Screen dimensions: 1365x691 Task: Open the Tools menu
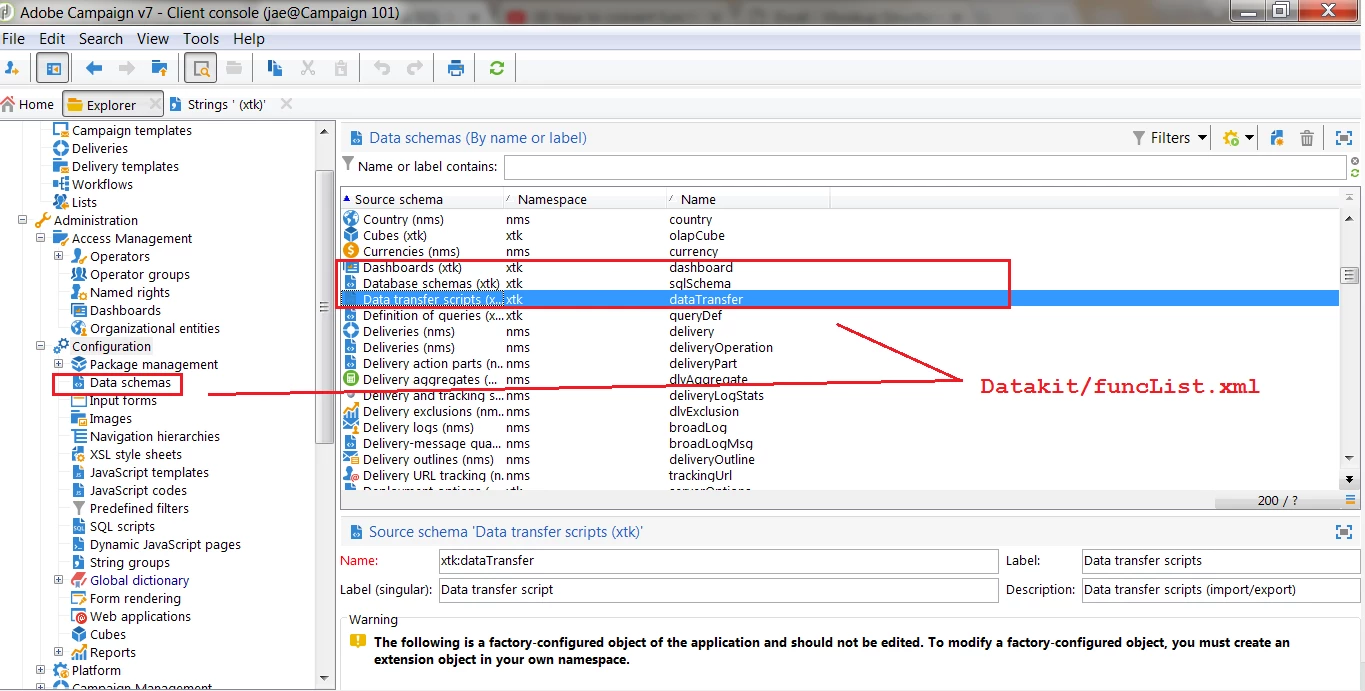(201, 39)
